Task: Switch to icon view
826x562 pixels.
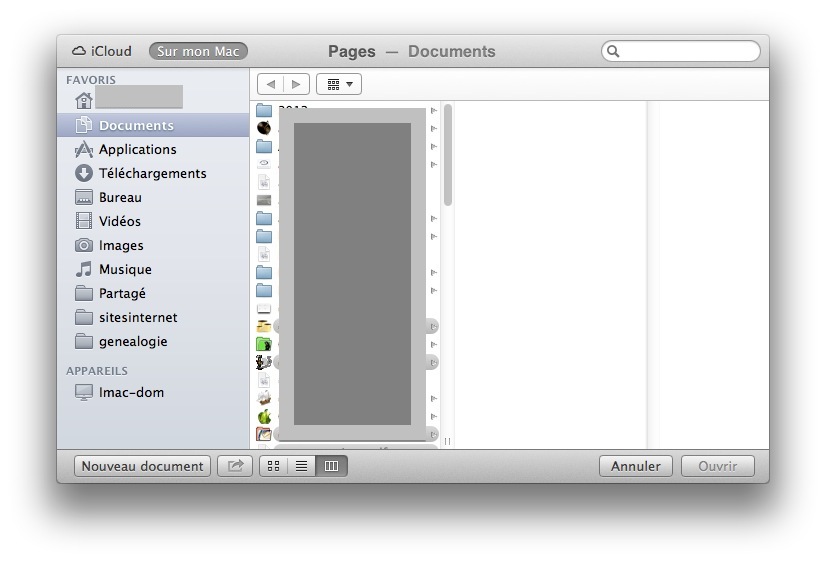Action: 273,466
